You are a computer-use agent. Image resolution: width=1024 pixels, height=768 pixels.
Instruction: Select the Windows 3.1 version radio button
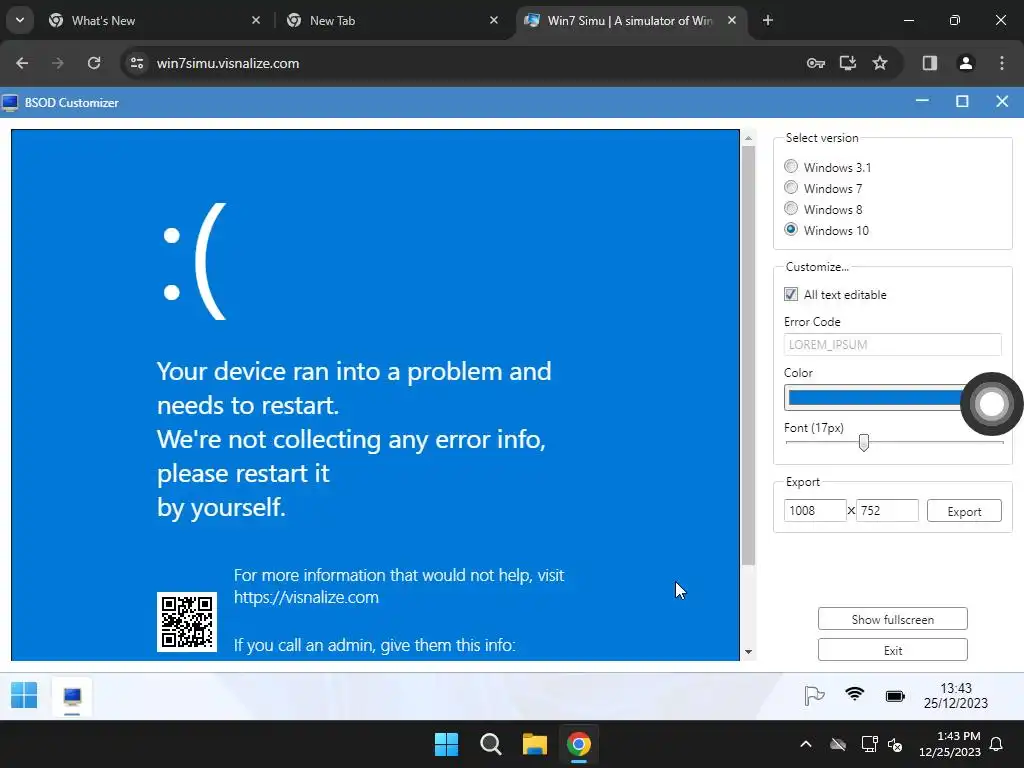pyautogui.click(x=791, y=167)
